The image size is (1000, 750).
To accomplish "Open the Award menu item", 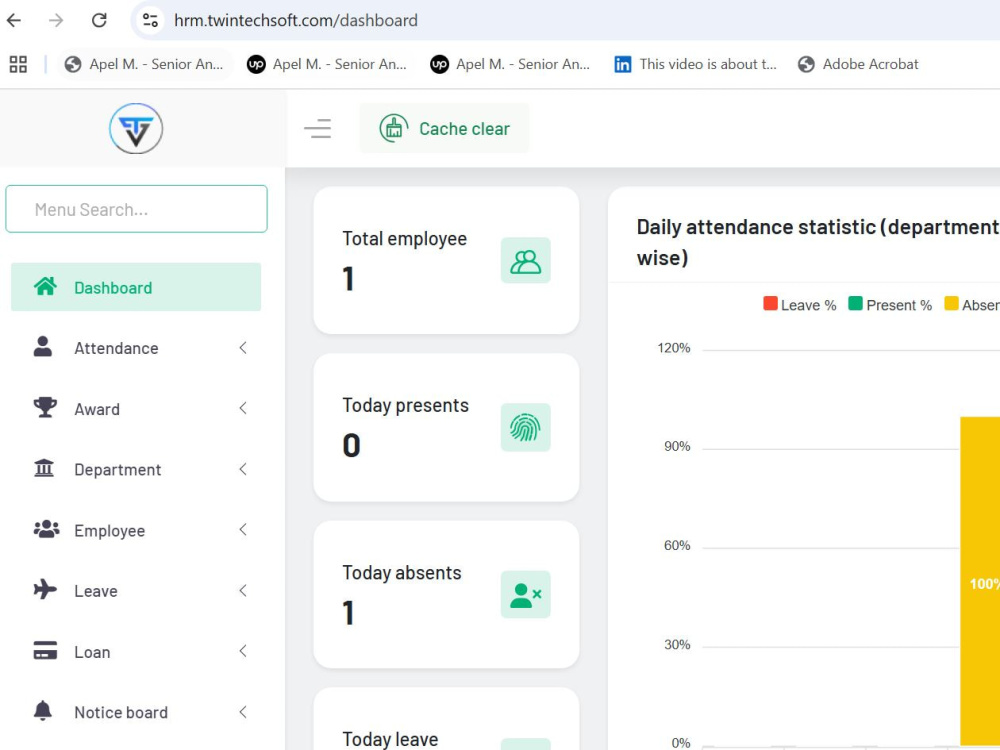I will pyautogui.click(x=136, y=408).
